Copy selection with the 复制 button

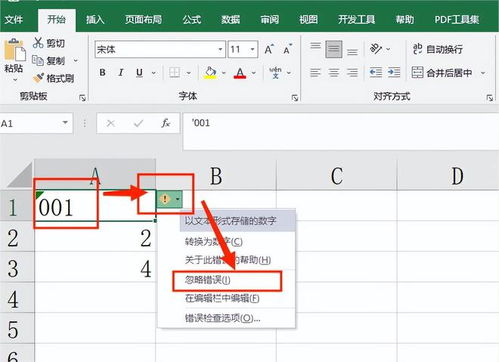pos(48,61)
